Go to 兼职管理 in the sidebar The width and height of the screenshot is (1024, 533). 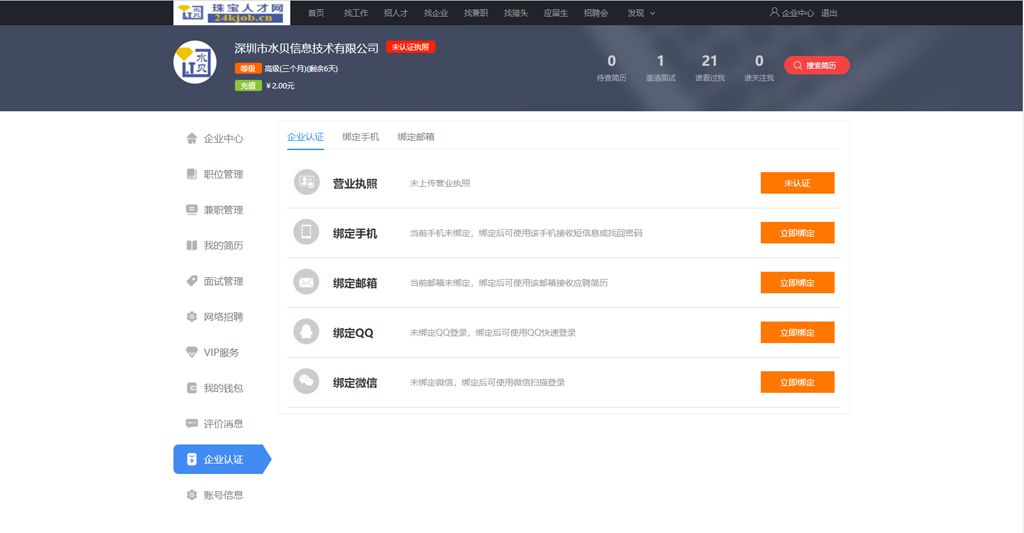(x=222, y=210)
